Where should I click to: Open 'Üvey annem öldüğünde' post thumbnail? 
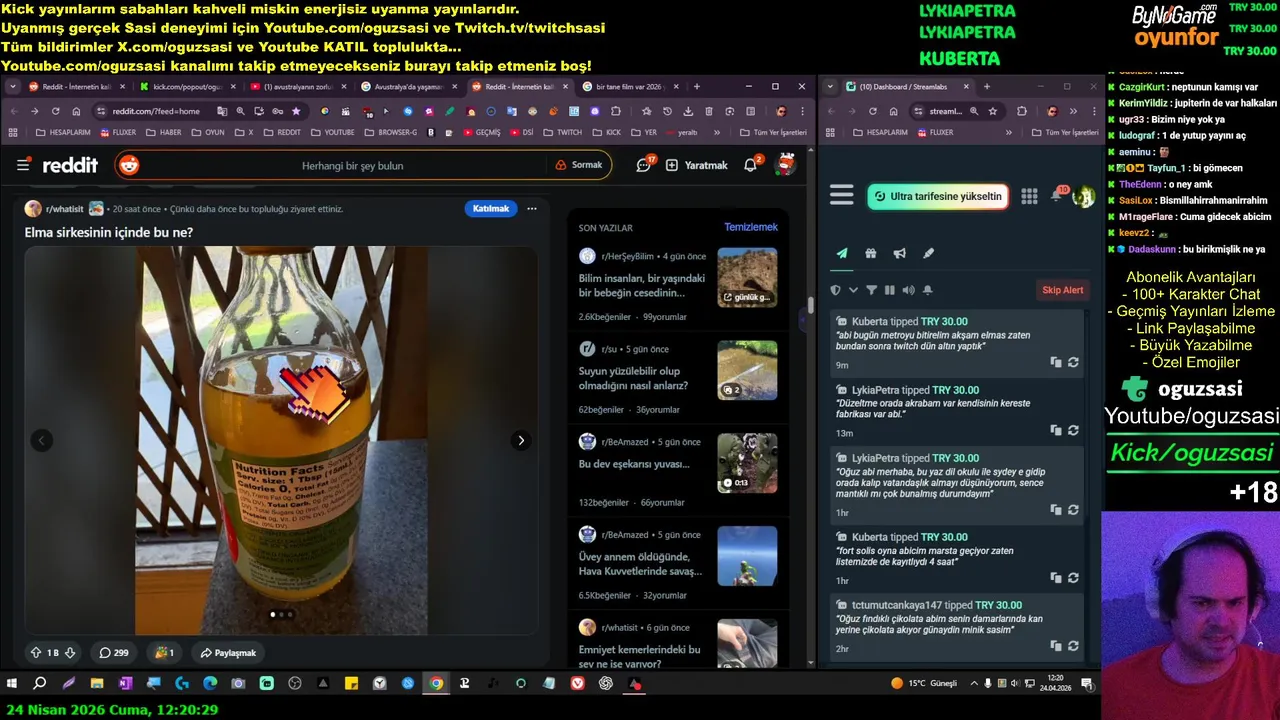(x=747, y=556)
